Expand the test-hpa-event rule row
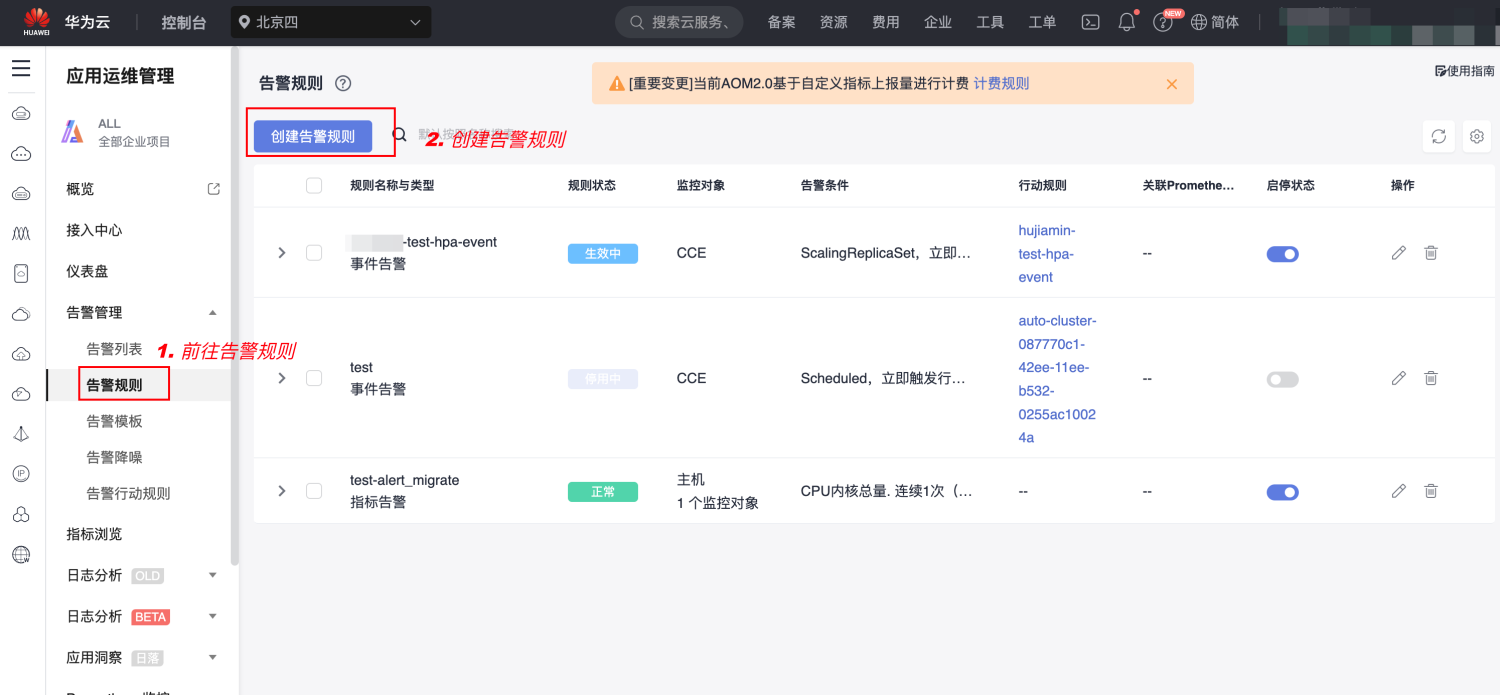This screenshot has width=1500, height=695. (x=282, y=253)
